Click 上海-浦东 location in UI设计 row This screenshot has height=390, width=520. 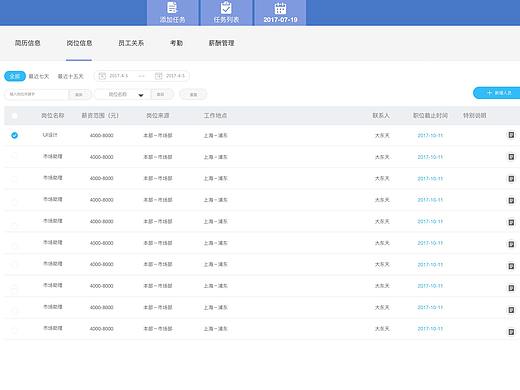pyautogui.click(x=215, y=135)
